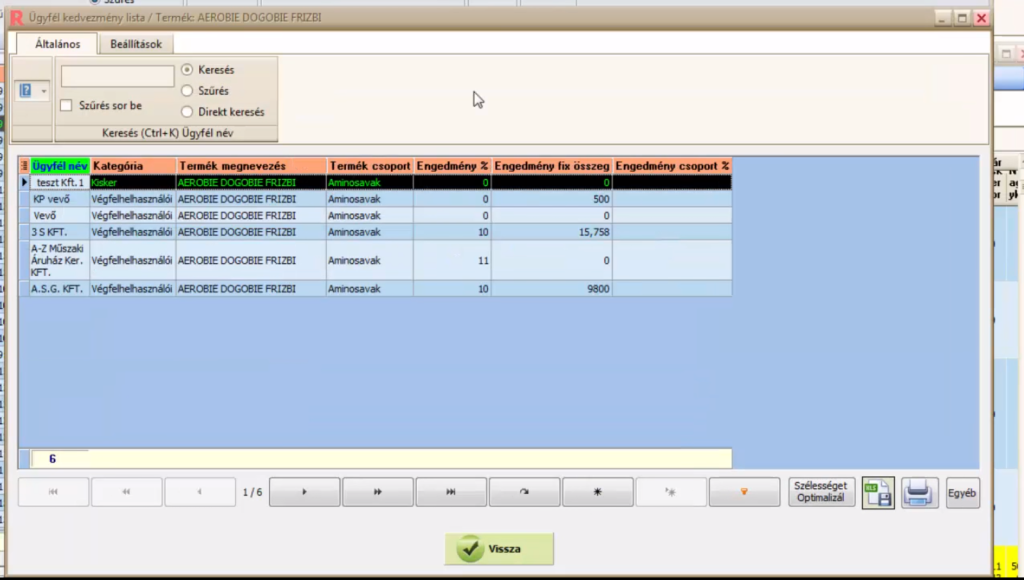1024x580 pixels.
Task: Switch to the Beállítások tab
Action: pyautogui.click(x=135, y=44)
